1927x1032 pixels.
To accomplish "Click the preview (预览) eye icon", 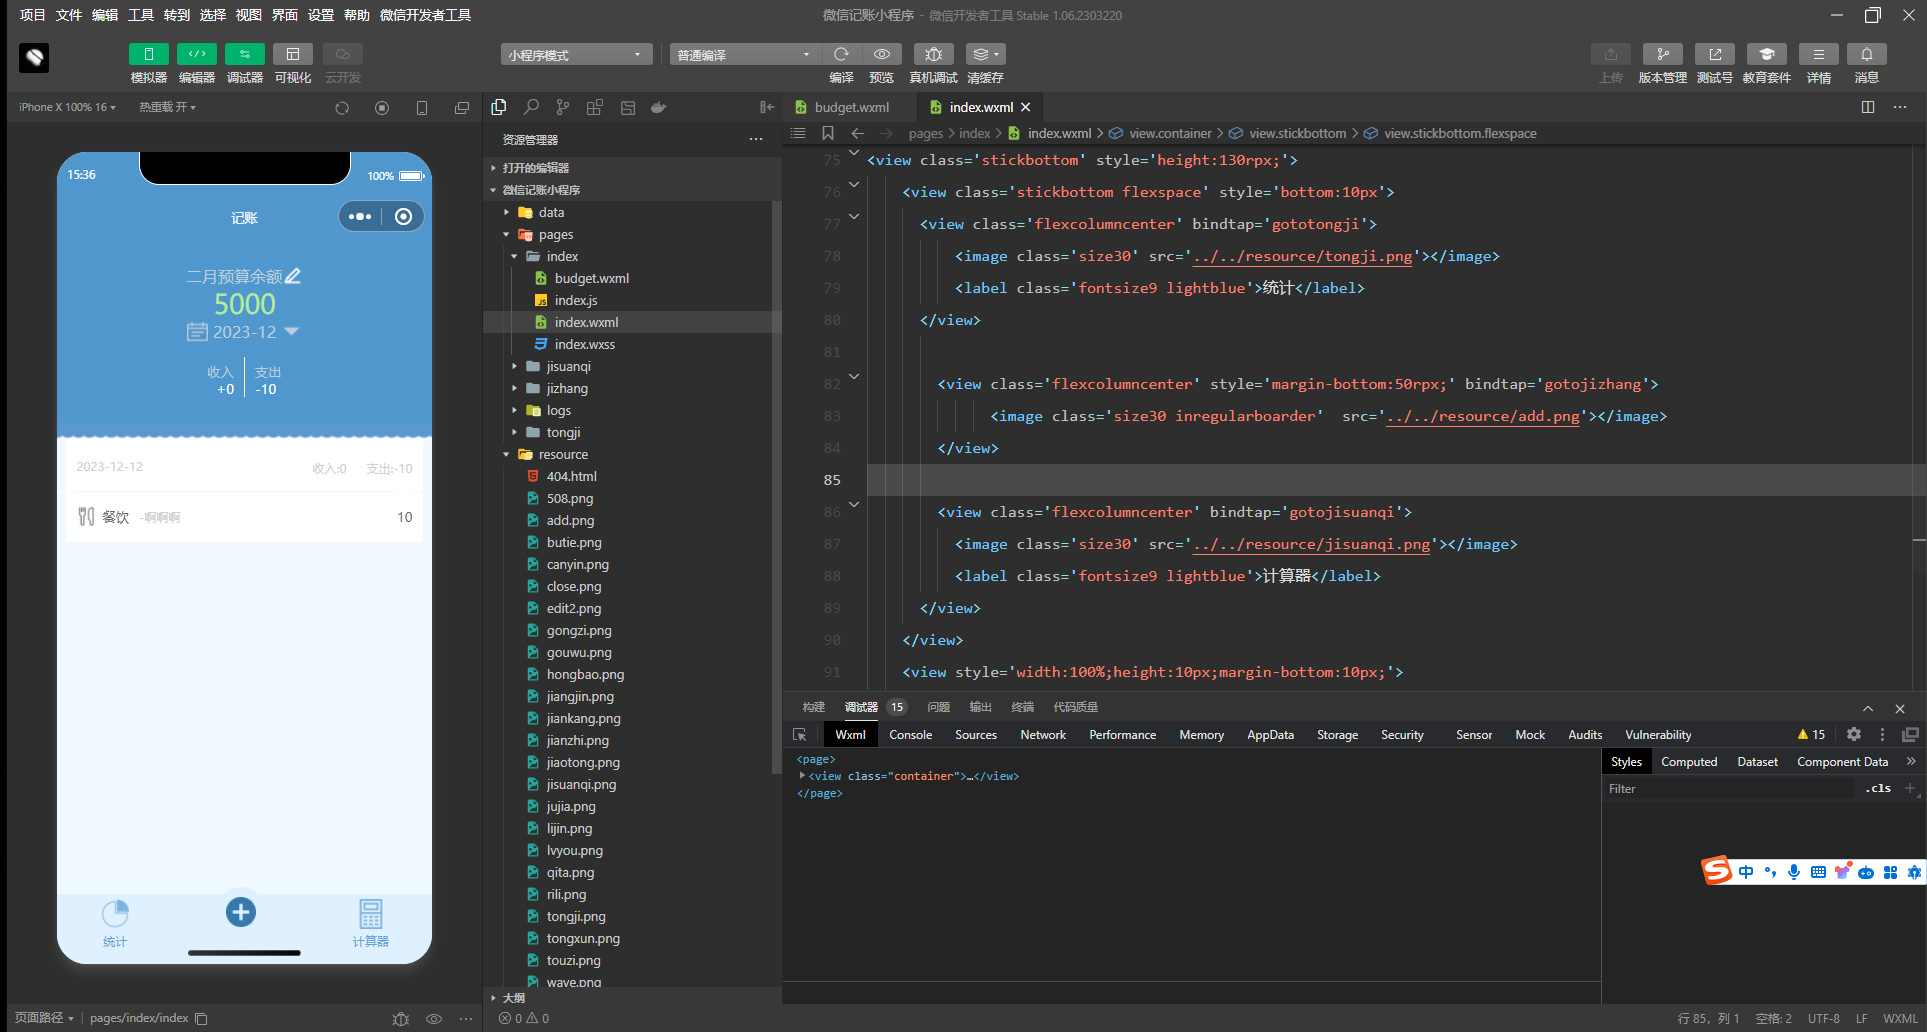I will (881, 54).
